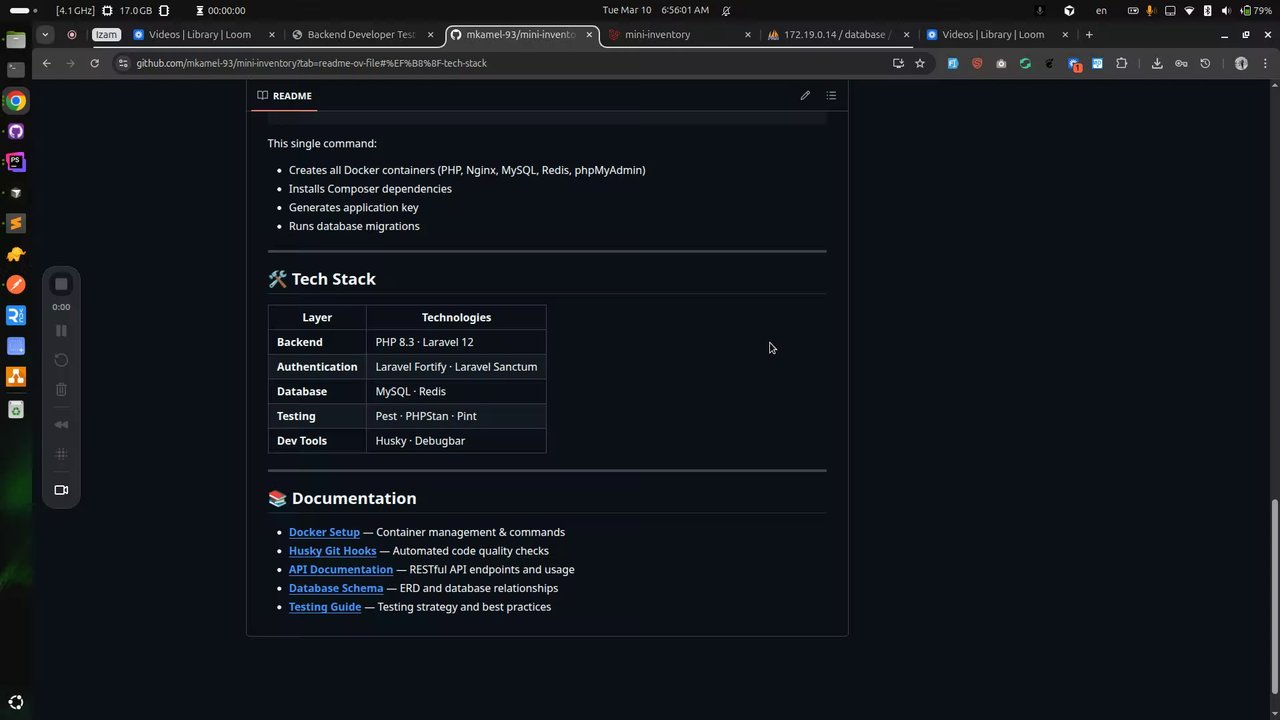Screen dimensions: 1280x720
Task: Open the browser downloads icon
Action: [1157, 63]
